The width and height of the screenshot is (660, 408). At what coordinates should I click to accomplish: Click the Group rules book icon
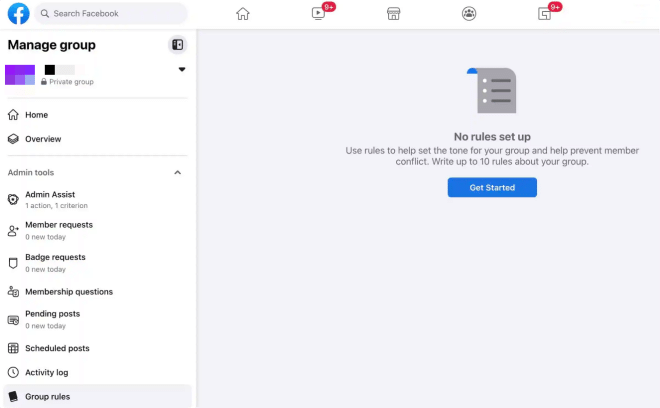(13, 396)
